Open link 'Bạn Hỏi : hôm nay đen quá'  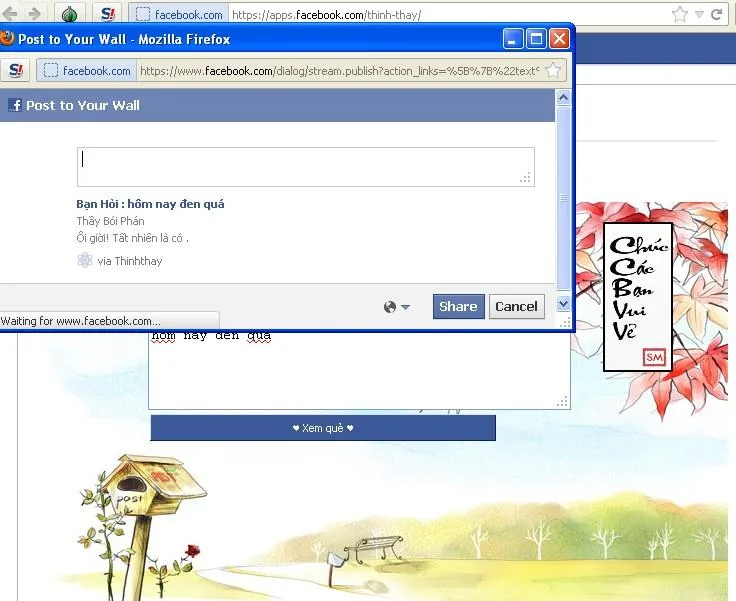click(x=150, y=204)
